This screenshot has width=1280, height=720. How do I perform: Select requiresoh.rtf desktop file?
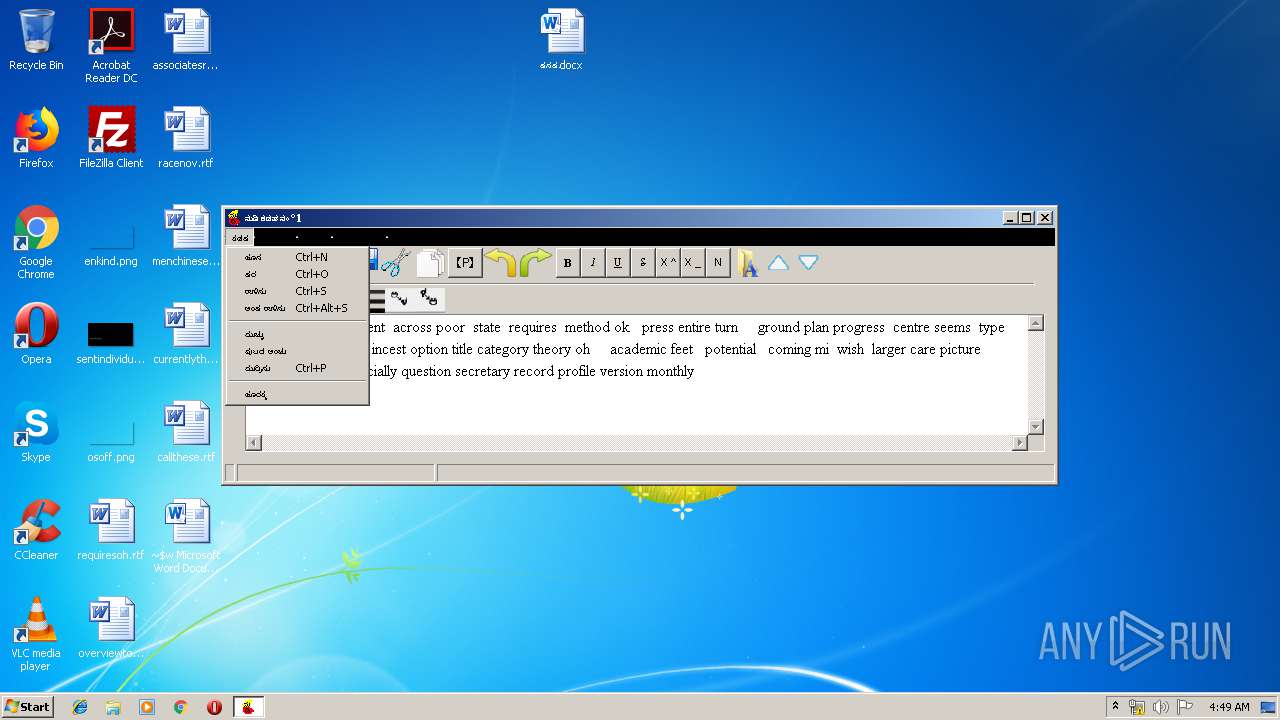coord(111,530)
